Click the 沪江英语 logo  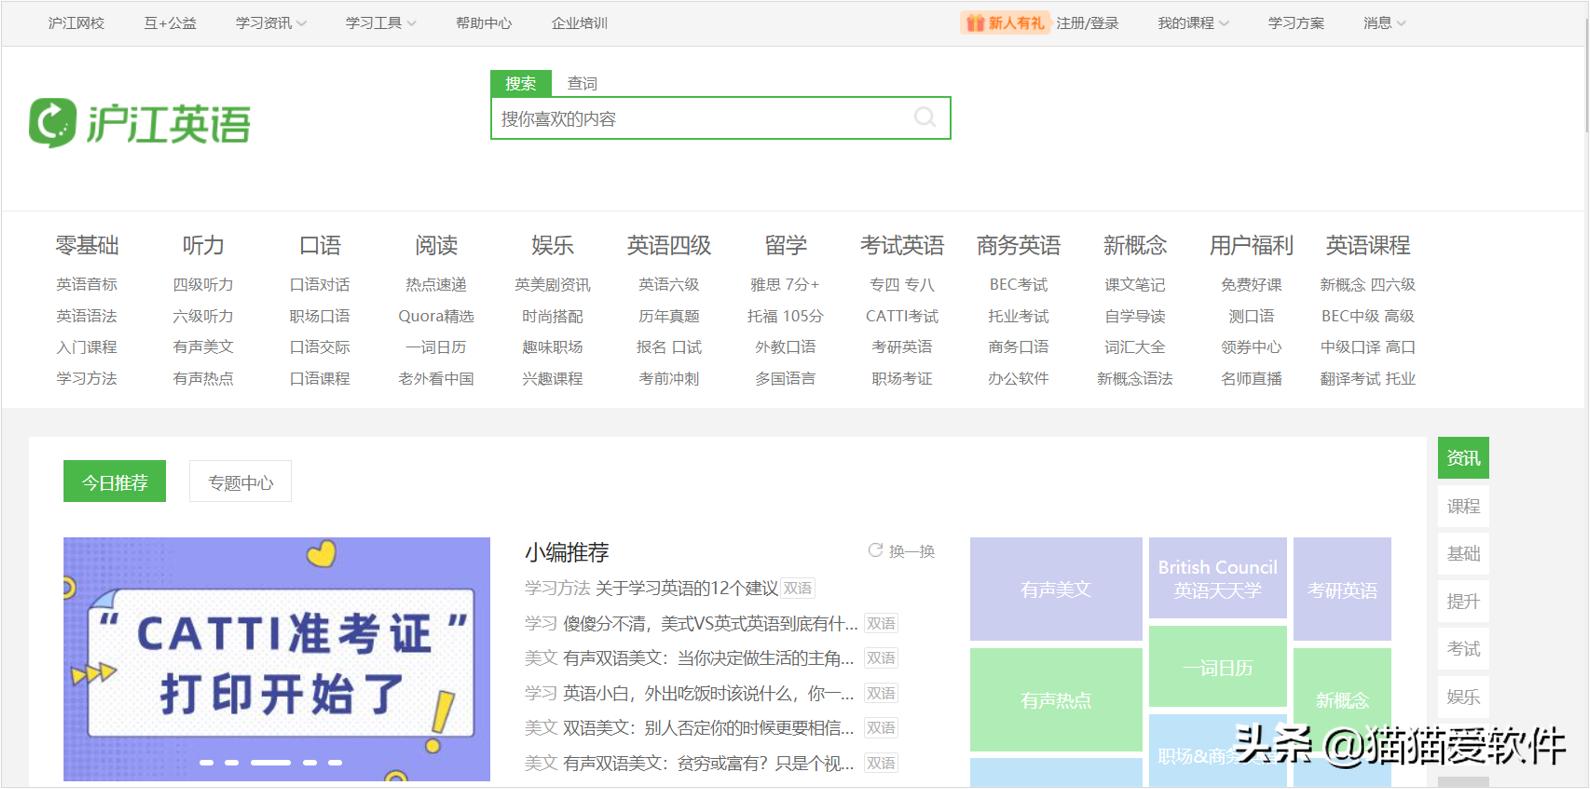pos(140,124)
